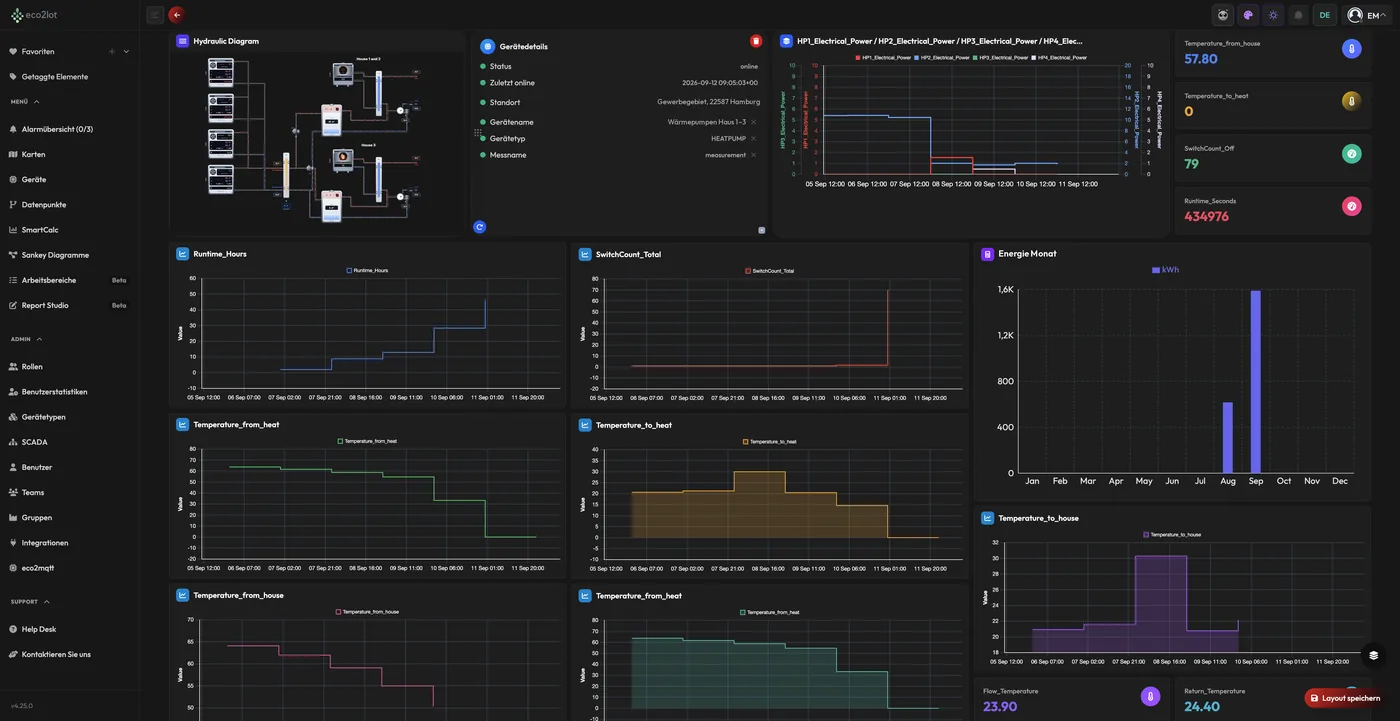This screenshot has width=1400, height=721.
Task: Click the gauge icon on the SwitchCount_Off card
Action: [x=1352, y=154]
